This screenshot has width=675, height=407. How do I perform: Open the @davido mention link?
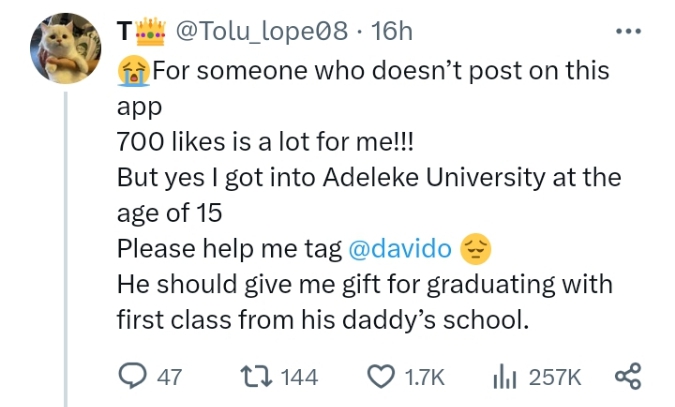point(397,247)
